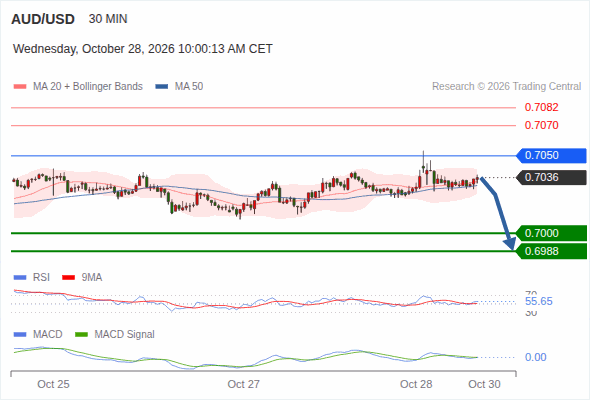Viewport: 590px width, 400px height.
Task: Click the AUD/USD pair title
Action: [43, 19]
